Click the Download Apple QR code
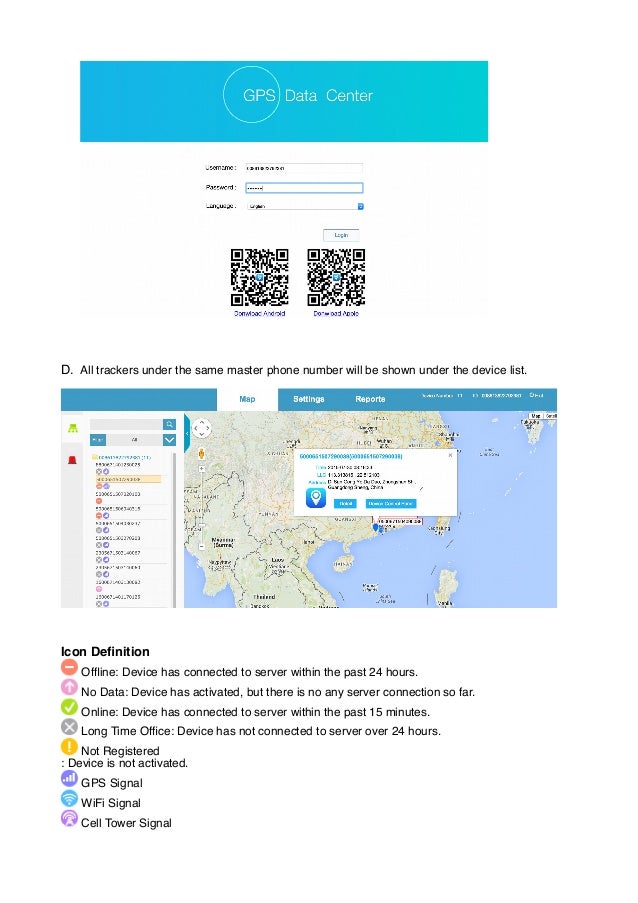The height and width of the screenshot is (903, 638). [336, 278]
